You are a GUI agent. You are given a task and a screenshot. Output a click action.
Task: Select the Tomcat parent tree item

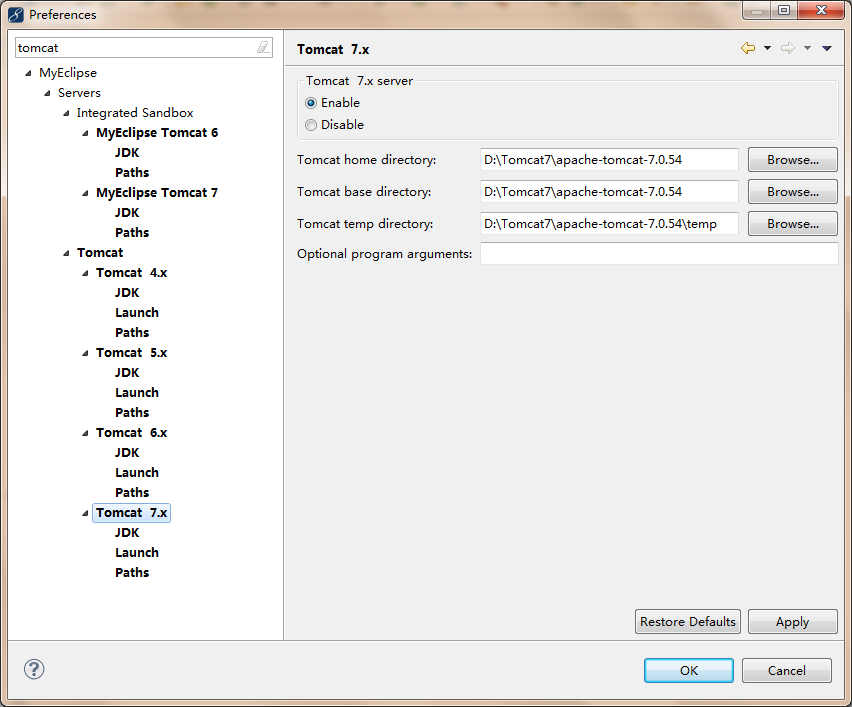pyautogui.click(x=100, y=253)
